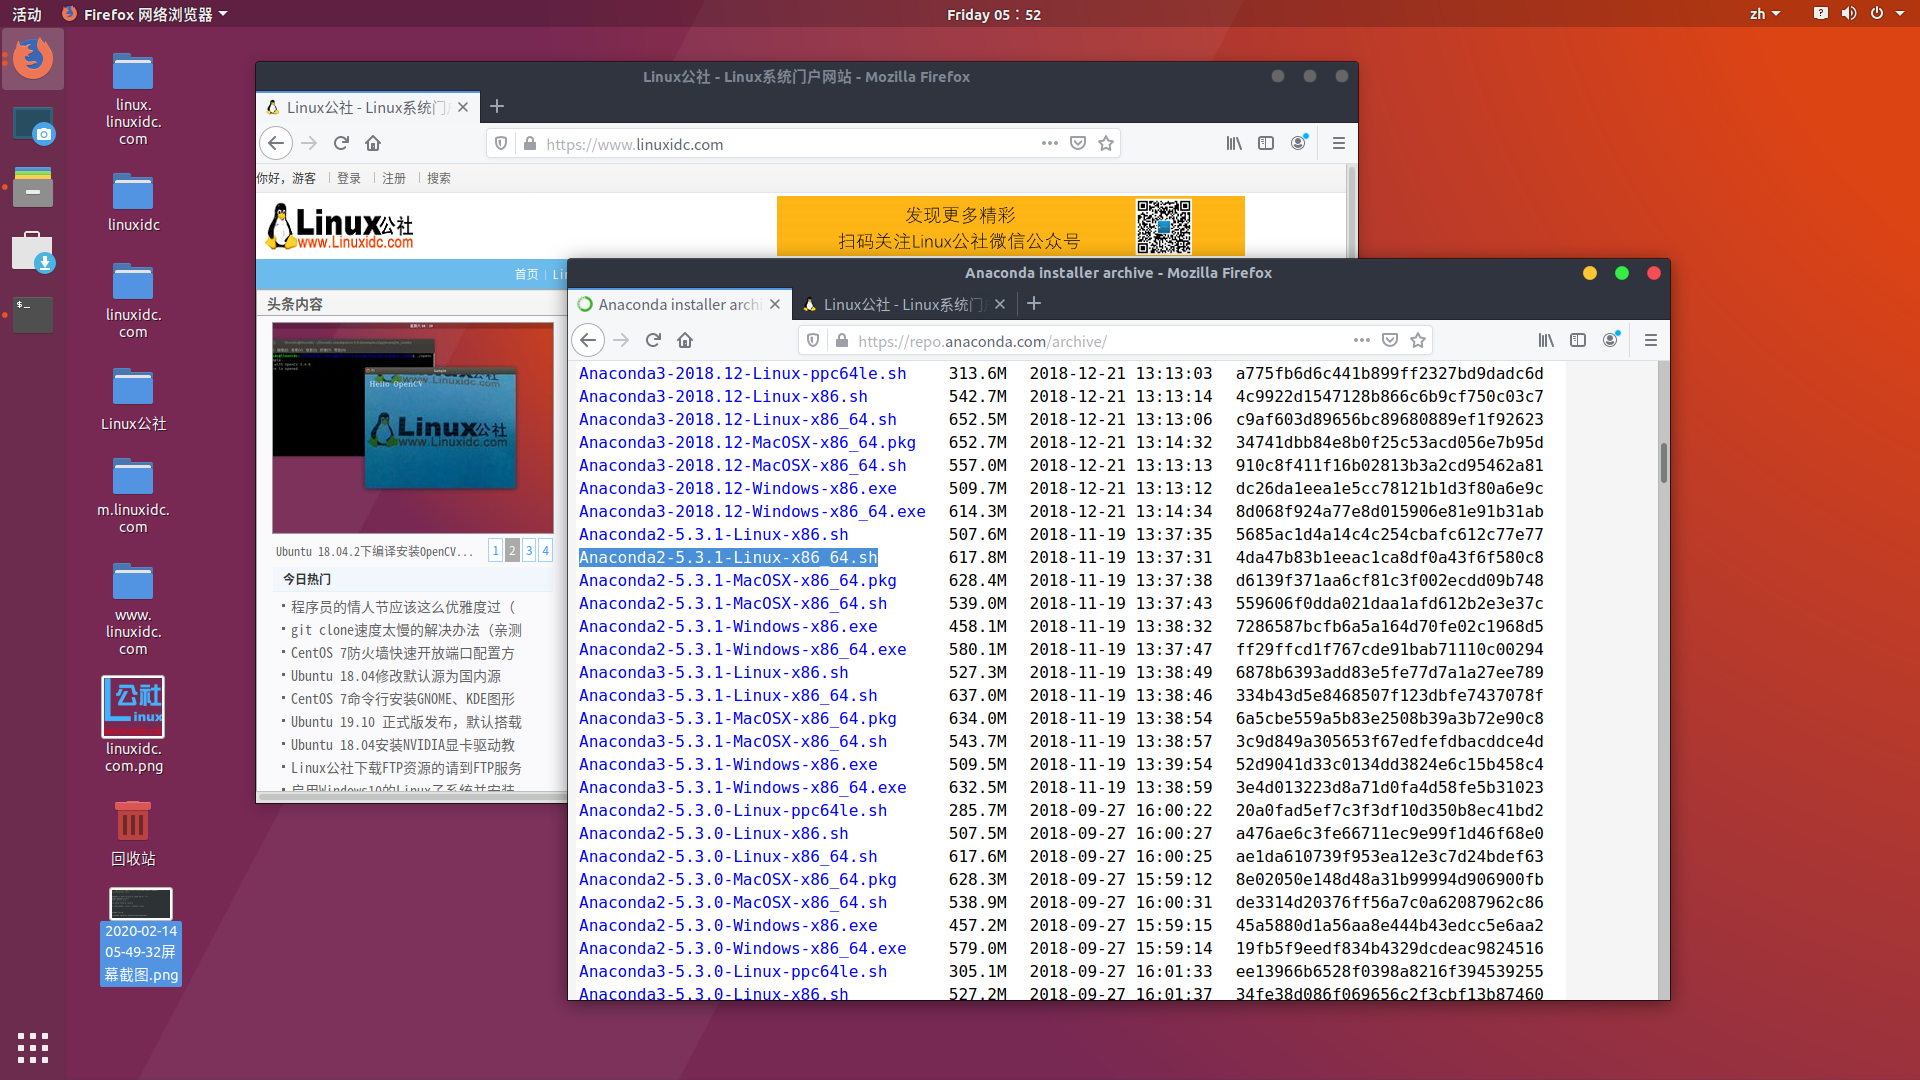
Task: Toggle the tracking protection shield
Action: coord(812,340)
